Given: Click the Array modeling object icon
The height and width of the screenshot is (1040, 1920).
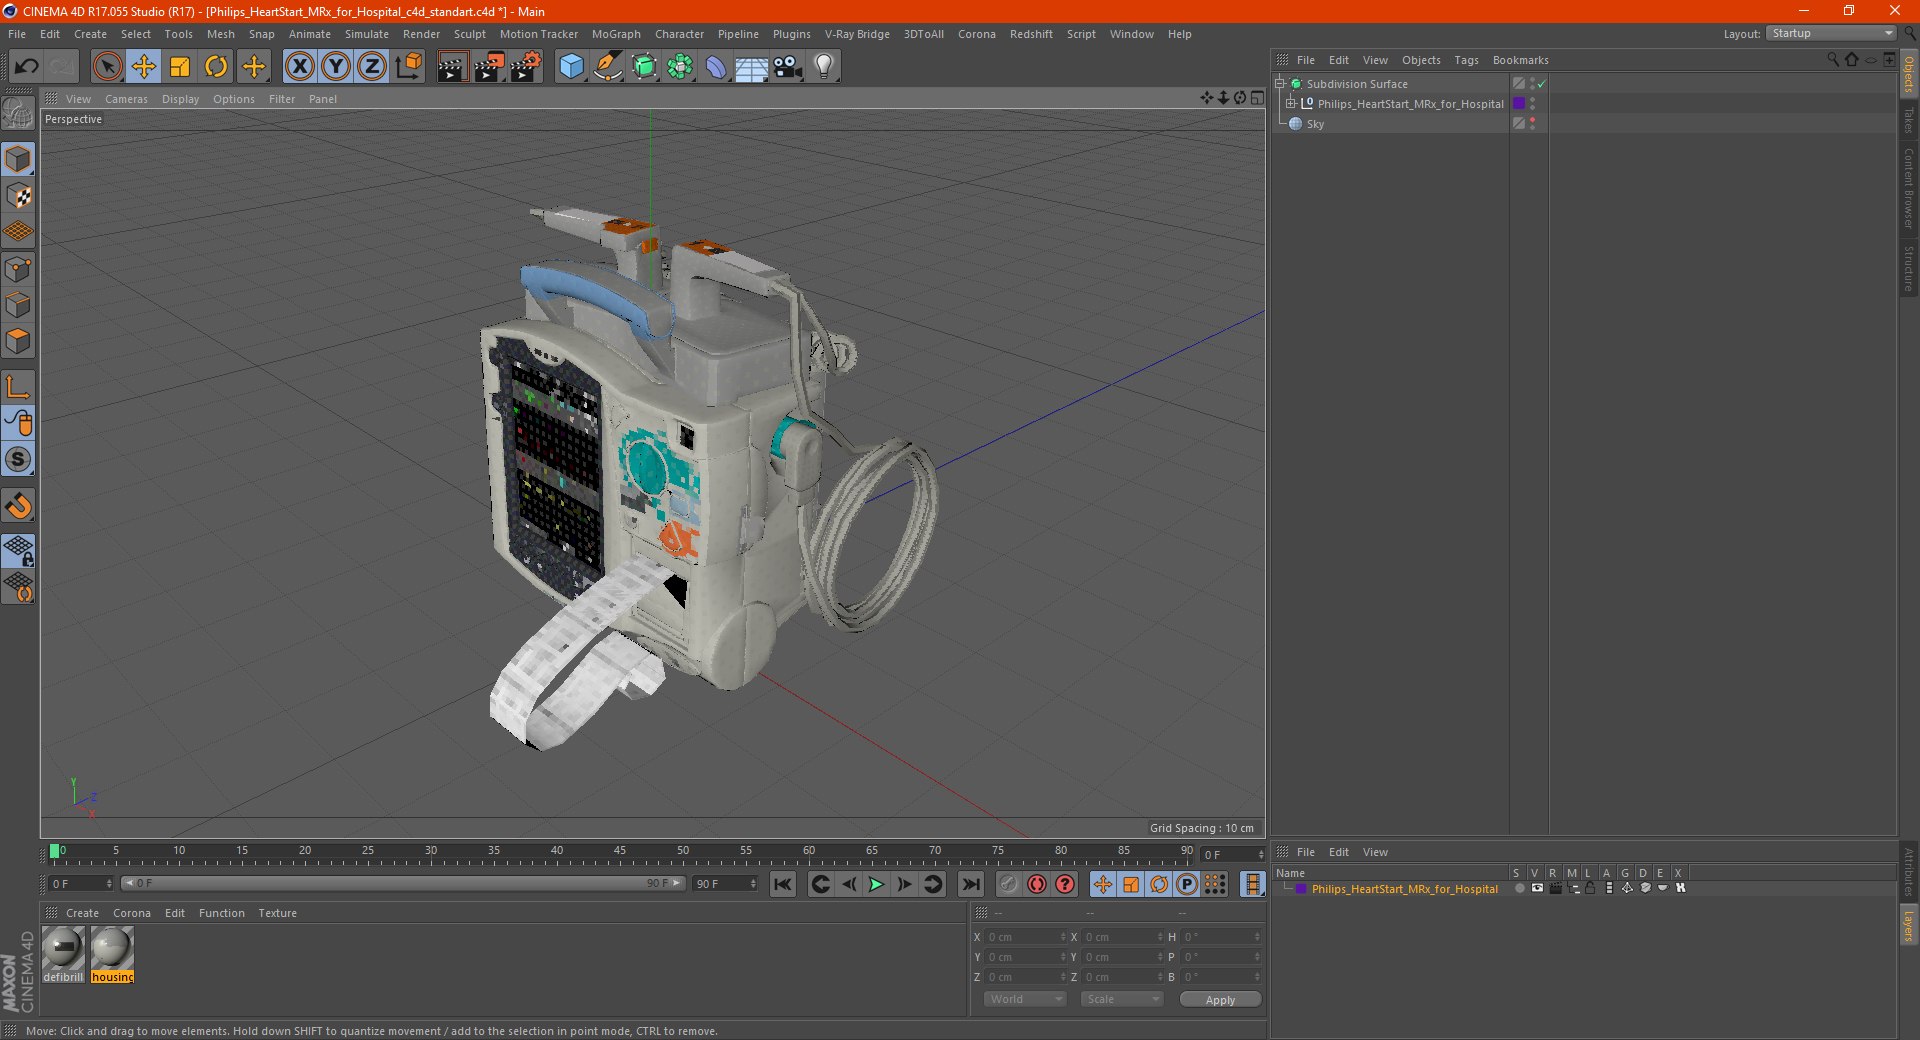Looking at the screenshot, I should [x=680, y=67].
